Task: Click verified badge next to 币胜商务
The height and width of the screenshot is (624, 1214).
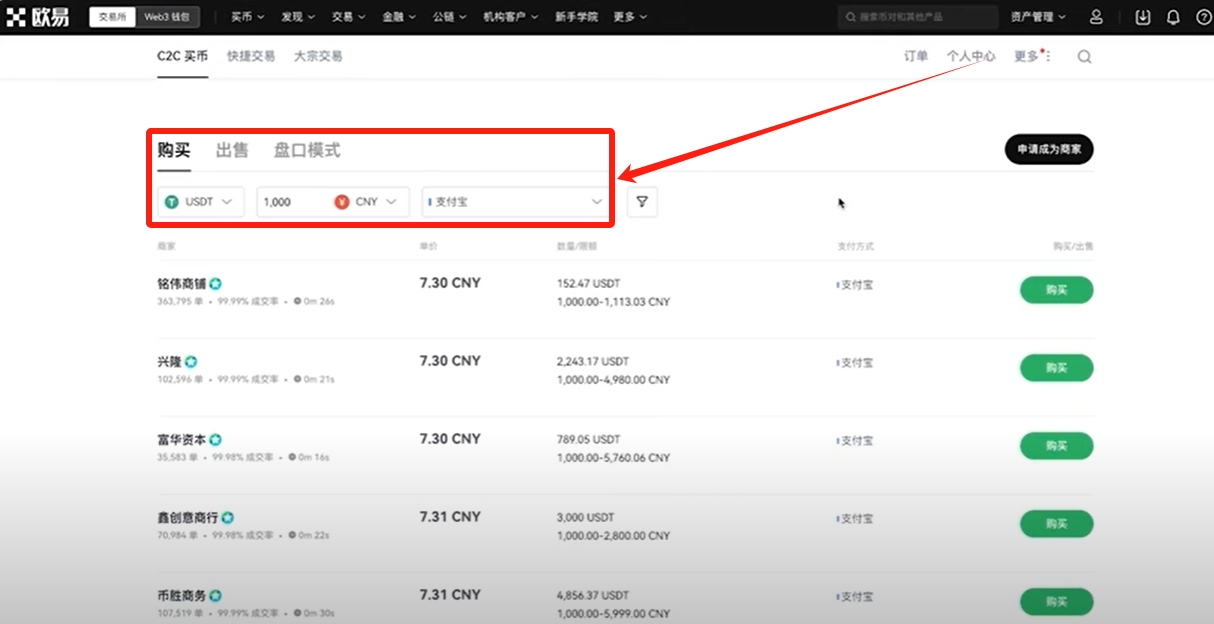Action: (215, 596)
